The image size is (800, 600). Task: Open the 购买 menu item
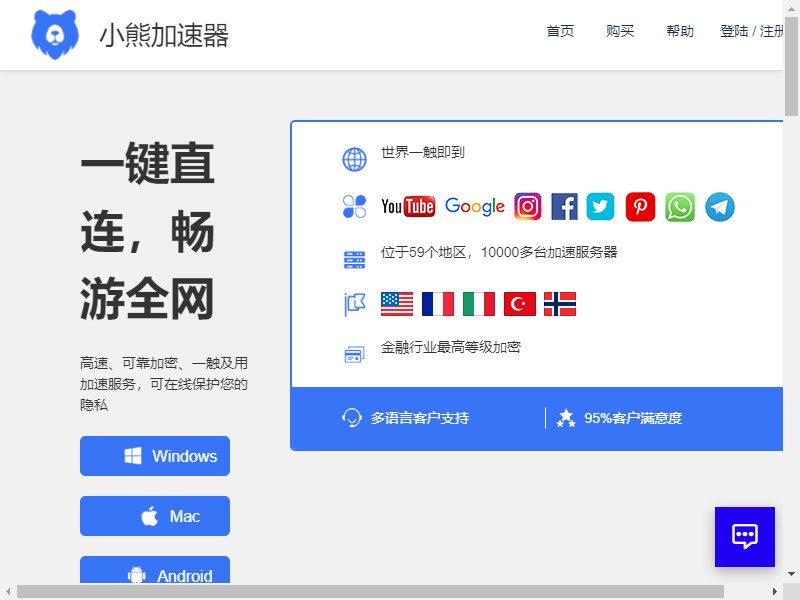coord(620,31)
